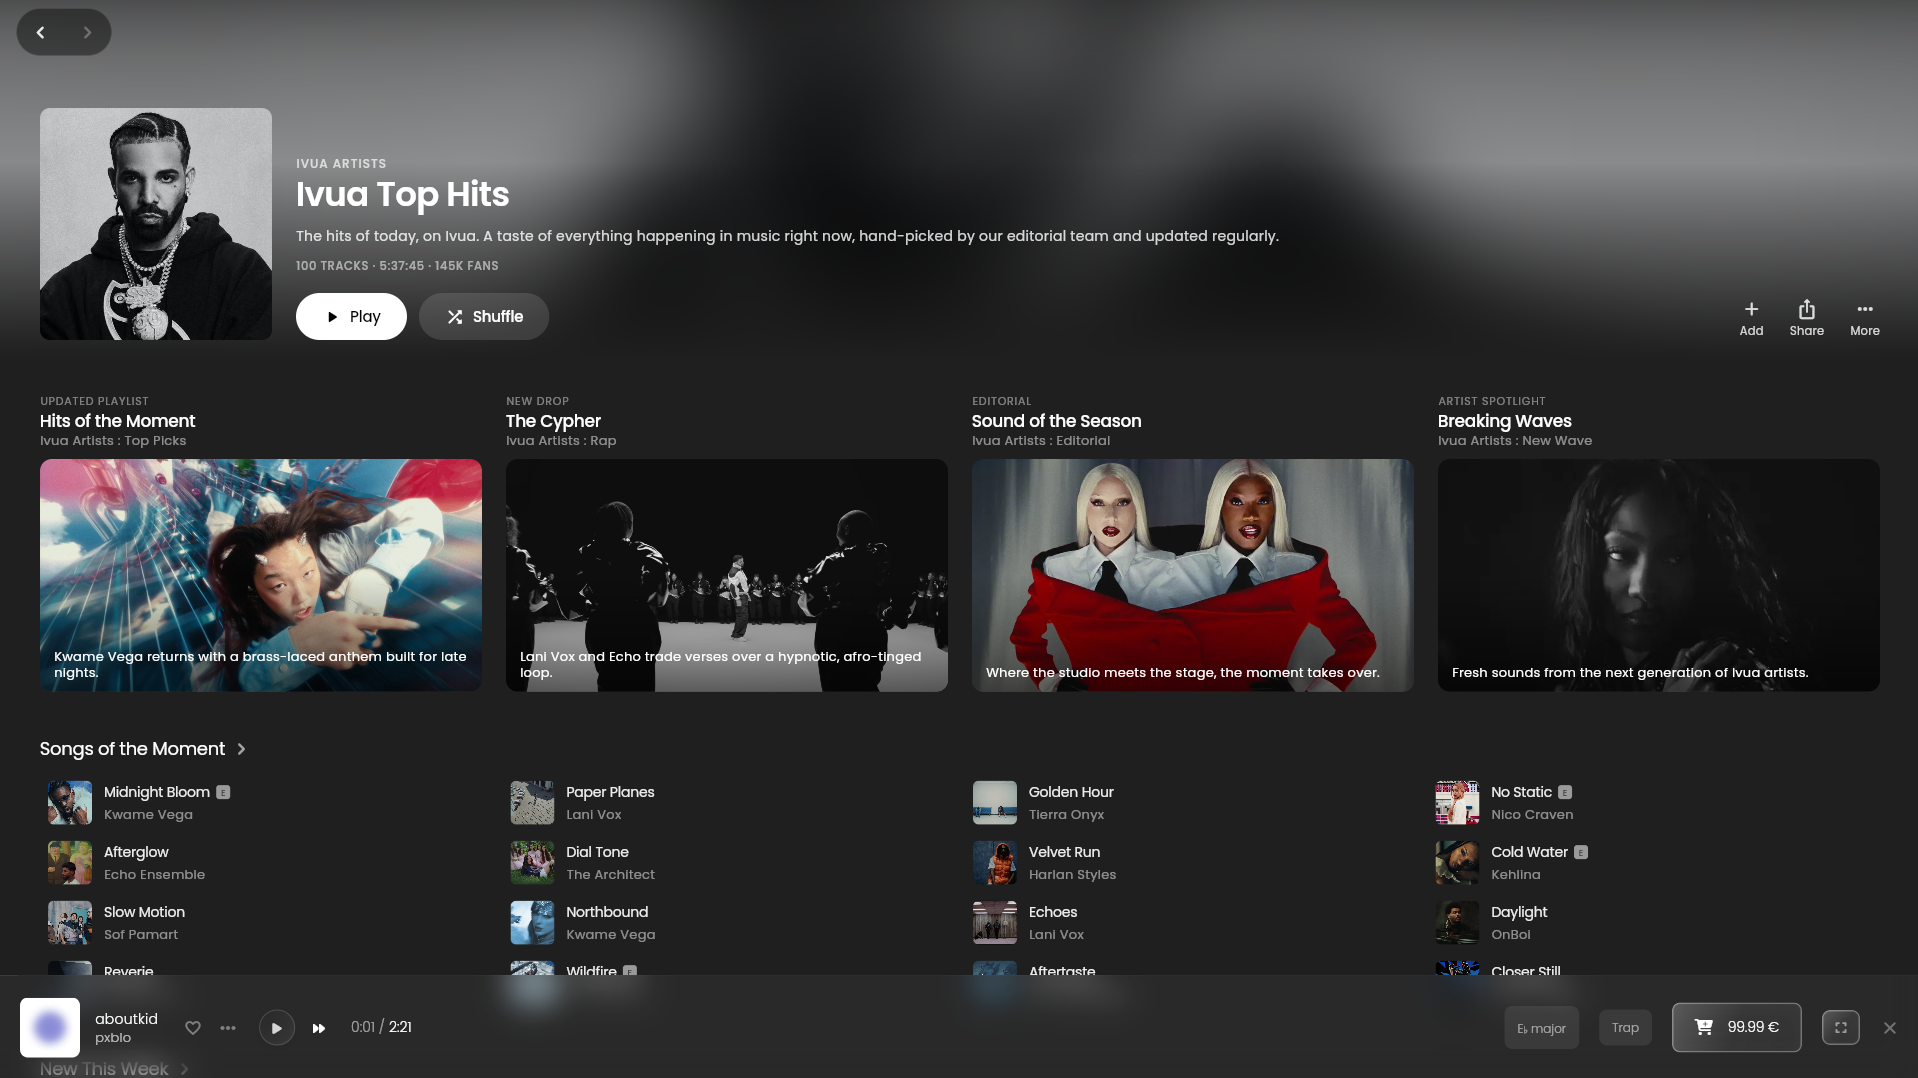This screenshot has height=1078, width=1918.
Task: Select the Afterglow song title
Action: pos(136,852)
